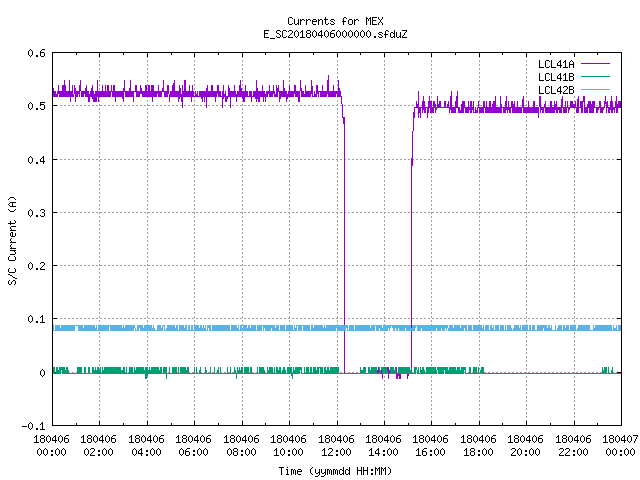Click the '180406 14:00' x-axis tick label
This screenshot has width=640, height=480.
(384, 446)
